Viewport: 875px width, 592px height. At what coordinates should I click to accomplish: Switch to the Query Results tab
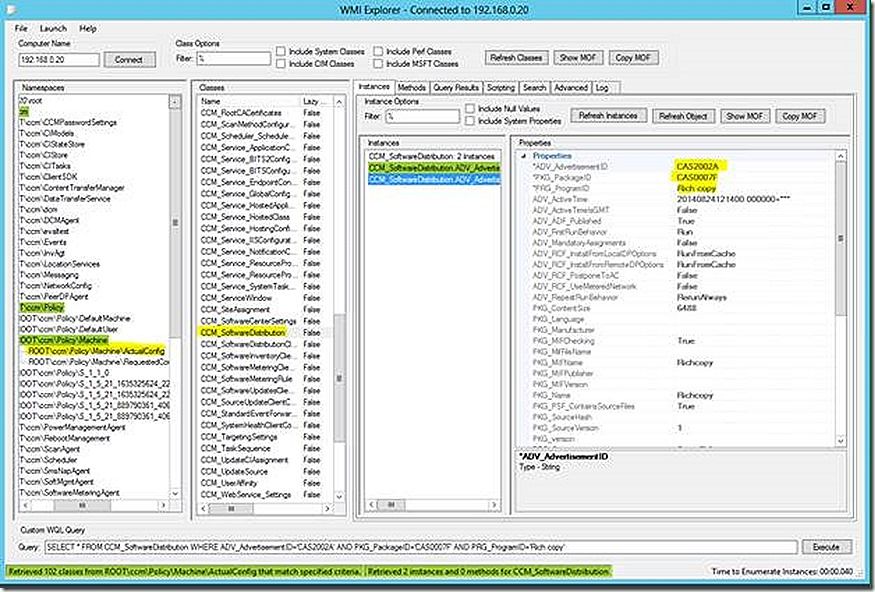[456, 88]
